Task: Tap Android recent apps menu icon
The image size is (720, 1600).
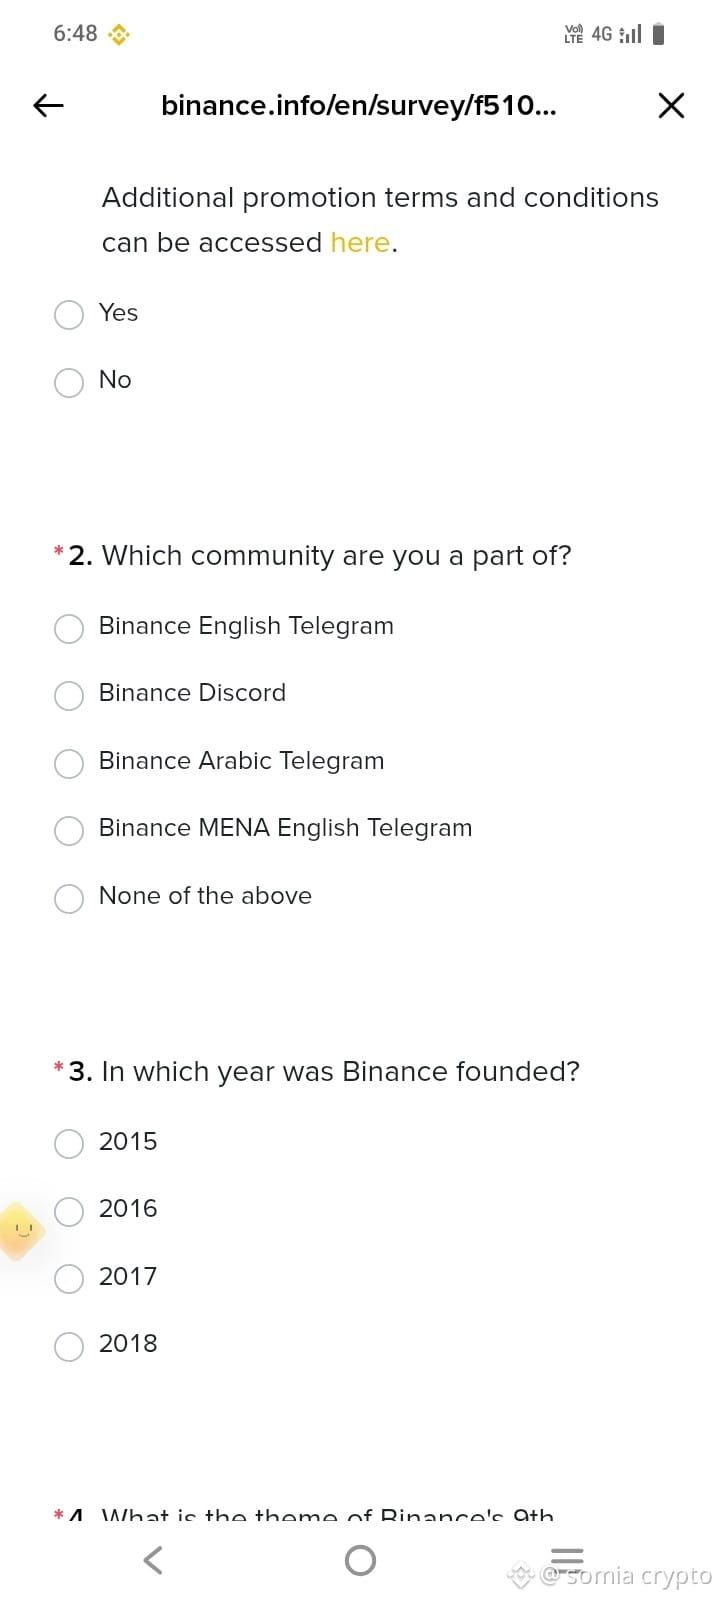Action: pyautogui.click(x=567, y=1559)
